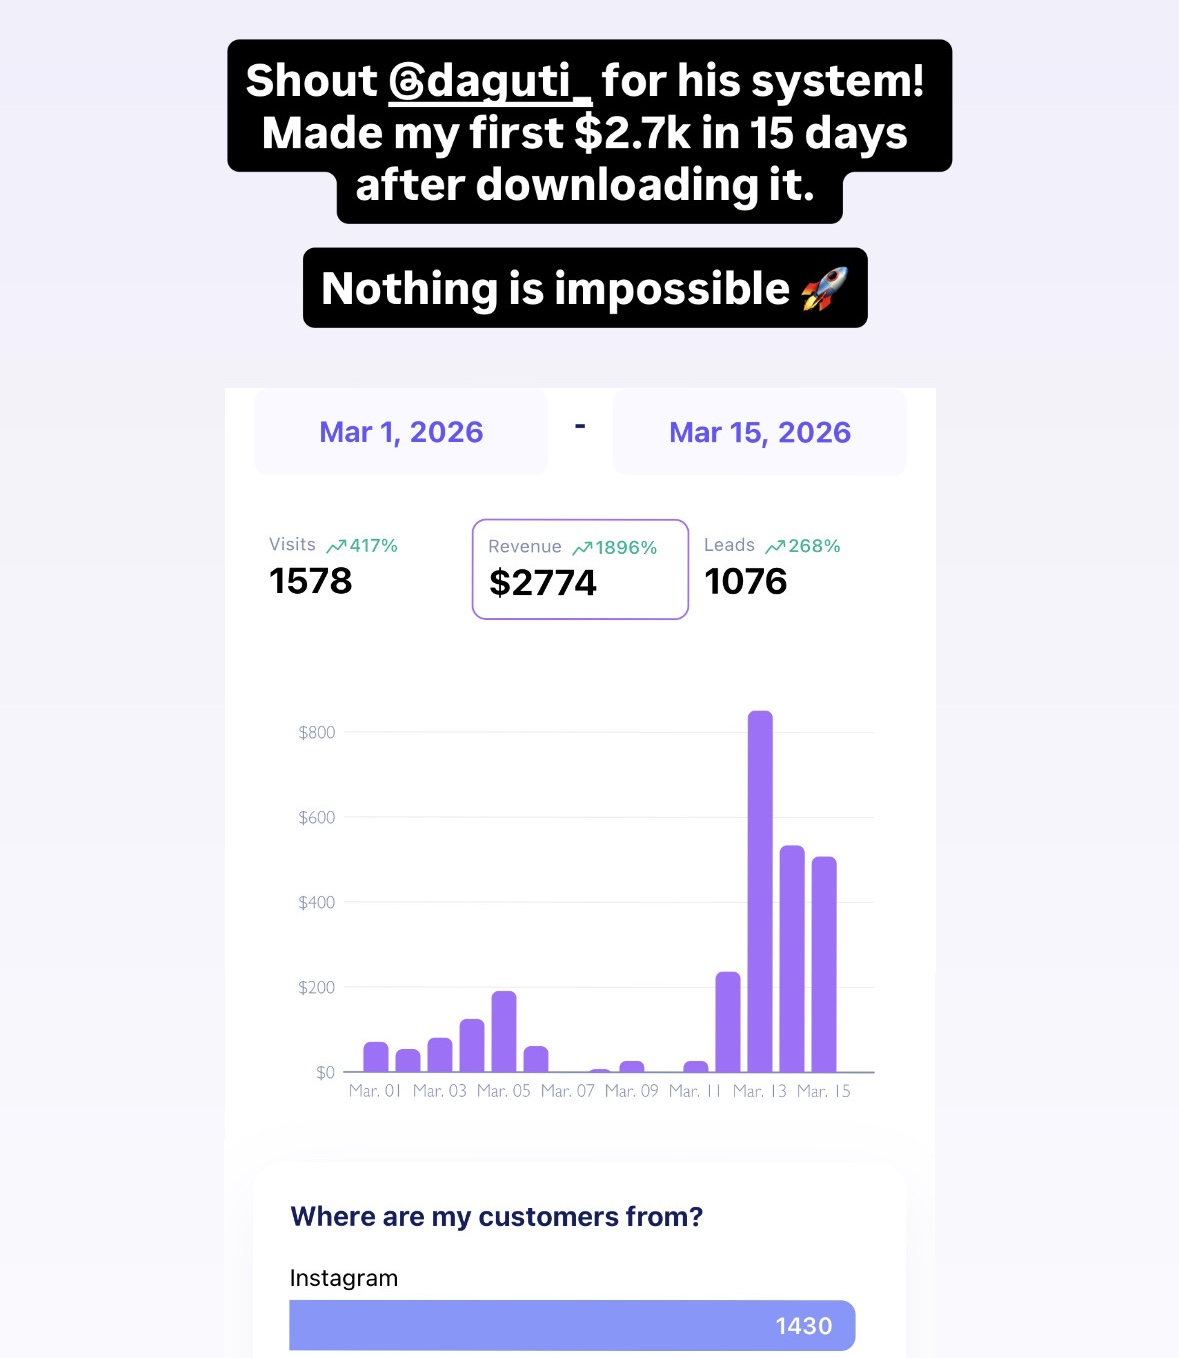This screenshot has width=1179, height=1358.
Task: Click the Revenue 1896% trend arrow icon
Action: pyautogui.click(x=582, y=548)
